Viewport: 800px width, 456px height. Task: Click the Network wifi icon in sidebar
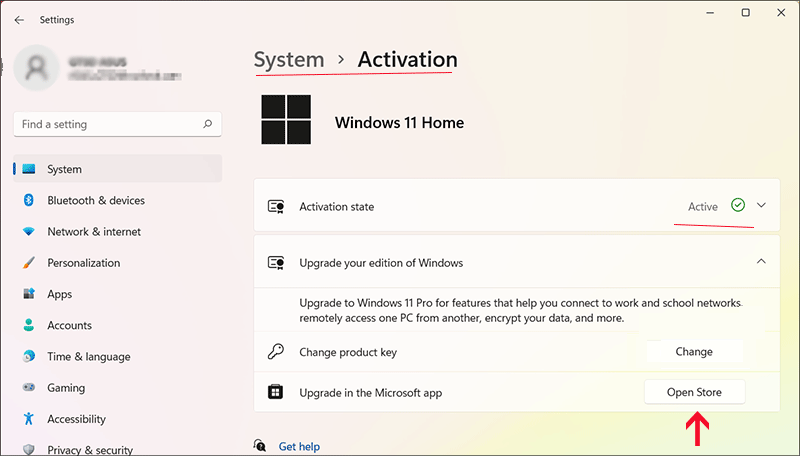click(x=29, y=232)
